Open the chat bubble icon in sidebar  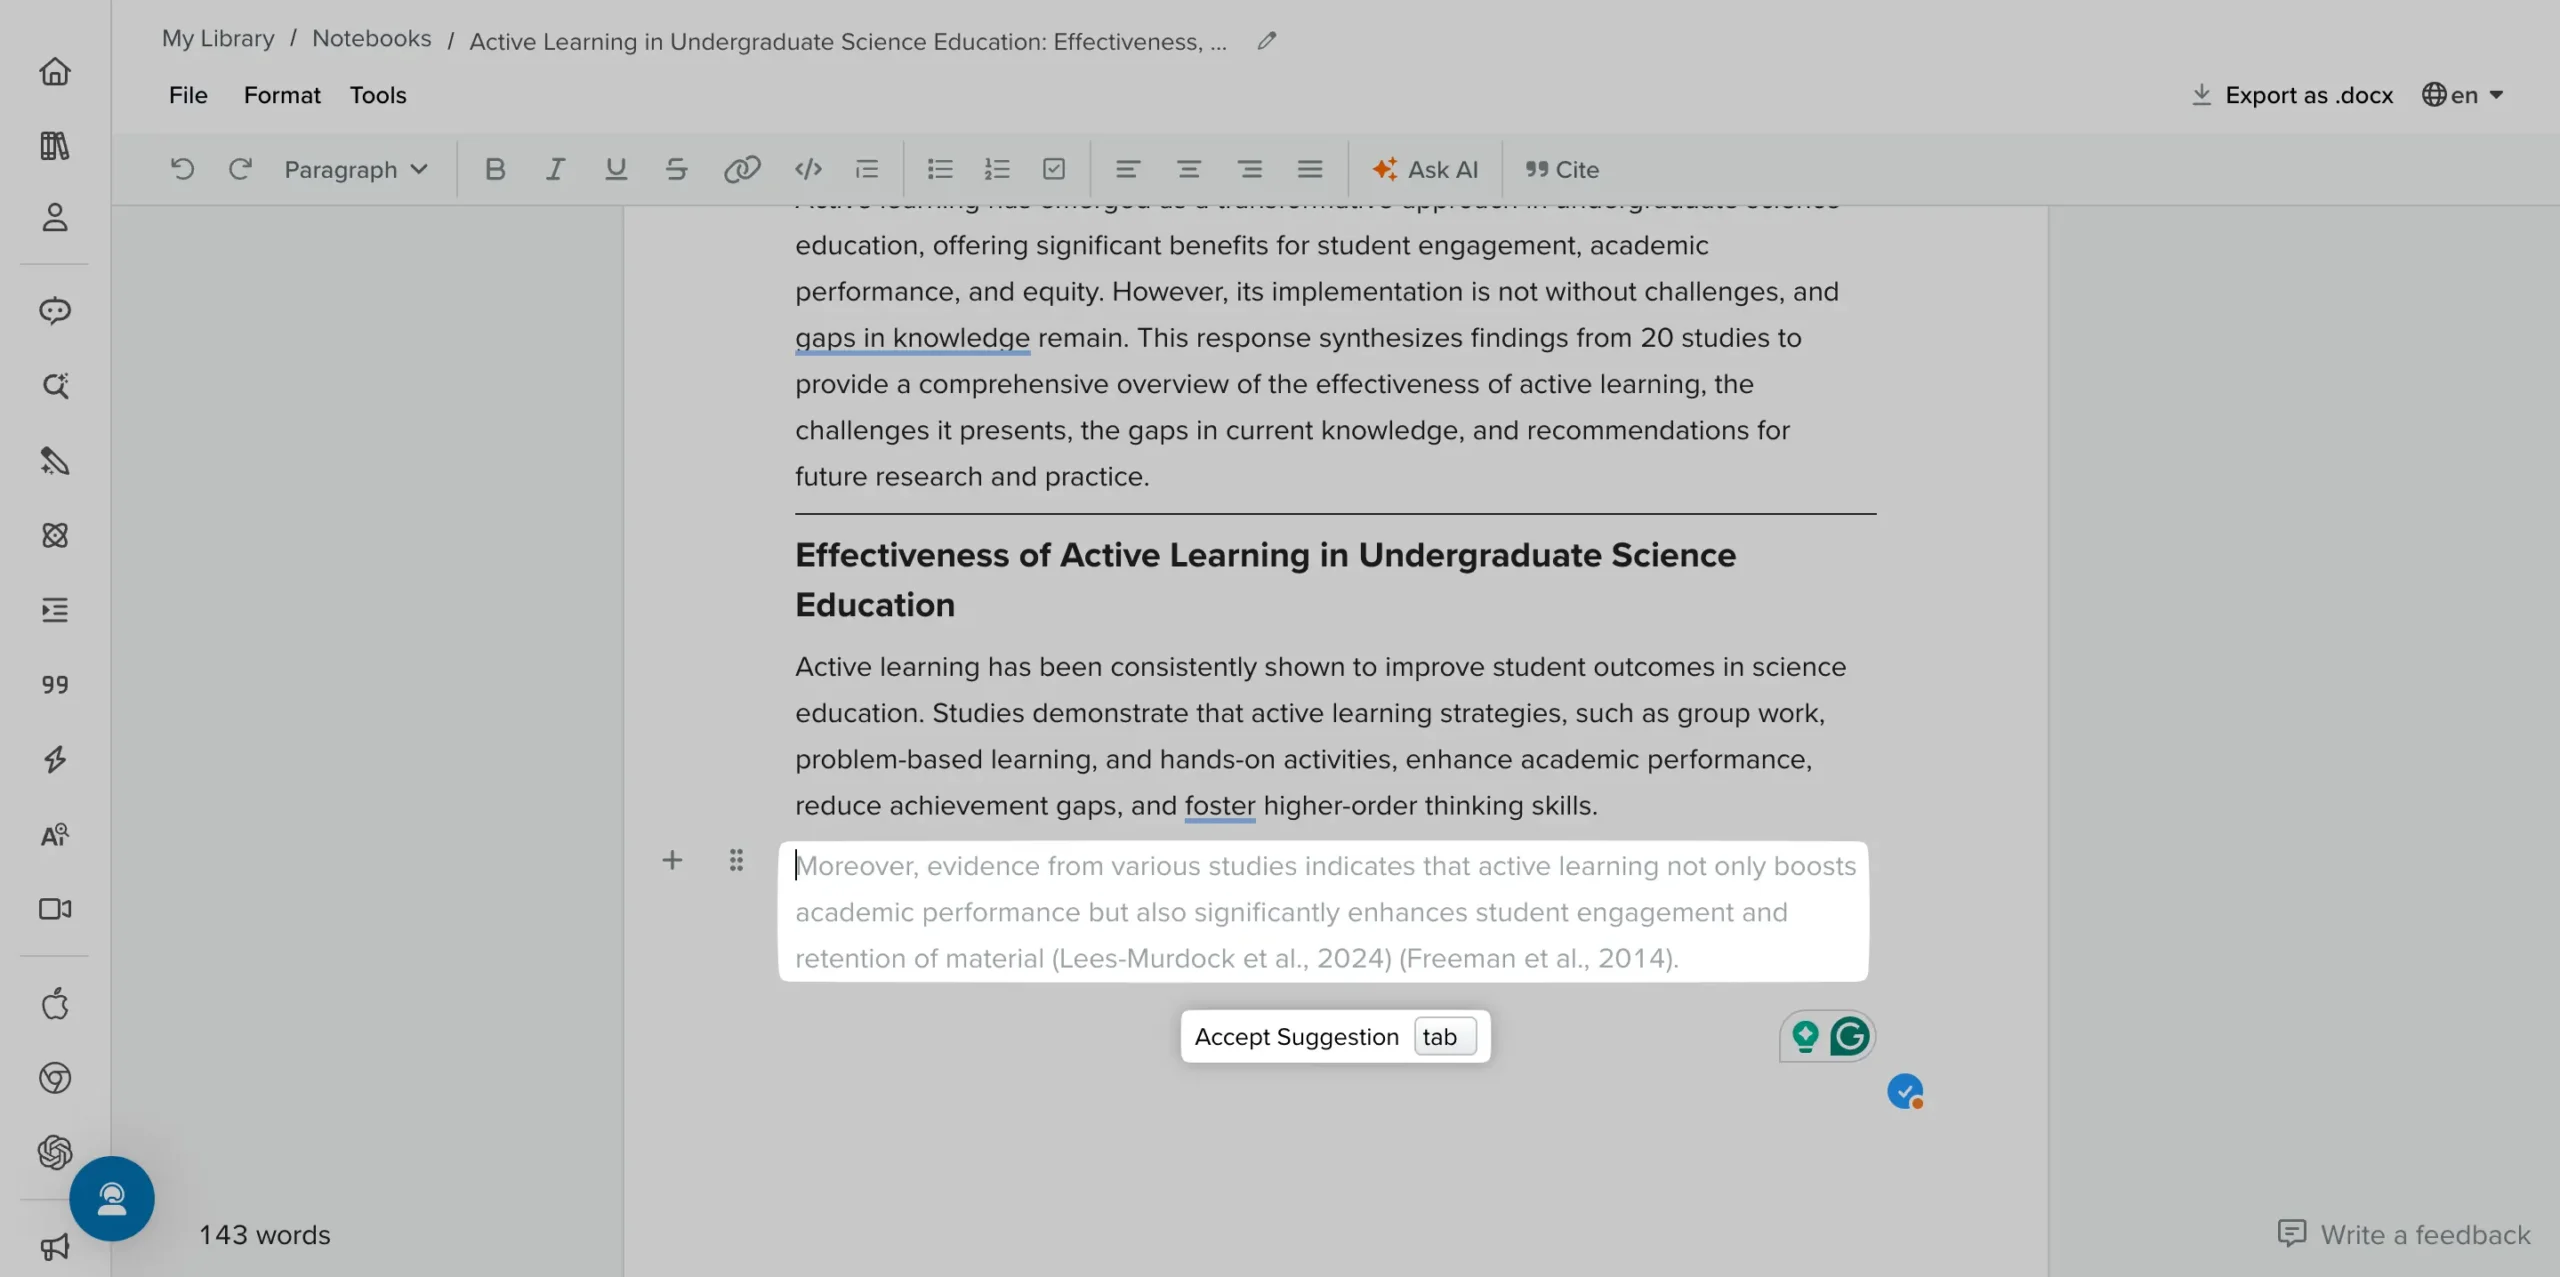pos(55,311)
